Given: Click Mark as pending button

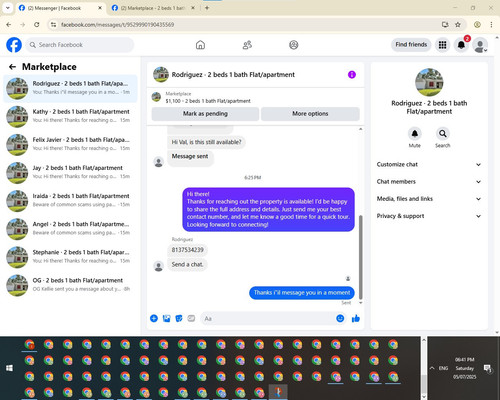Looking at the screenshot, I should 205,114.
